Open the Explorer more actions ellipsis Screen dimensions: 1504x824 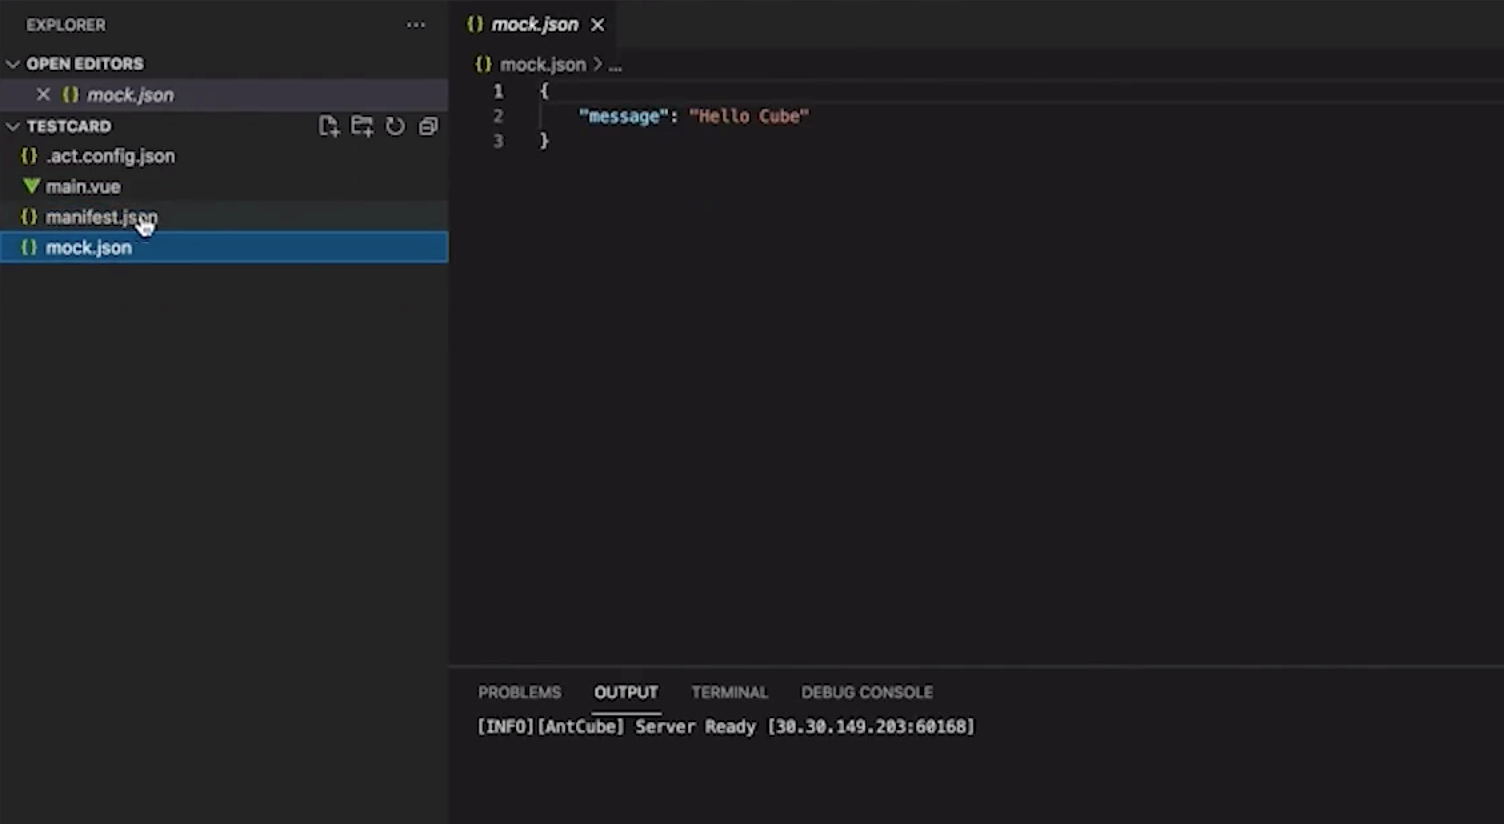click(x=416, y=25)
